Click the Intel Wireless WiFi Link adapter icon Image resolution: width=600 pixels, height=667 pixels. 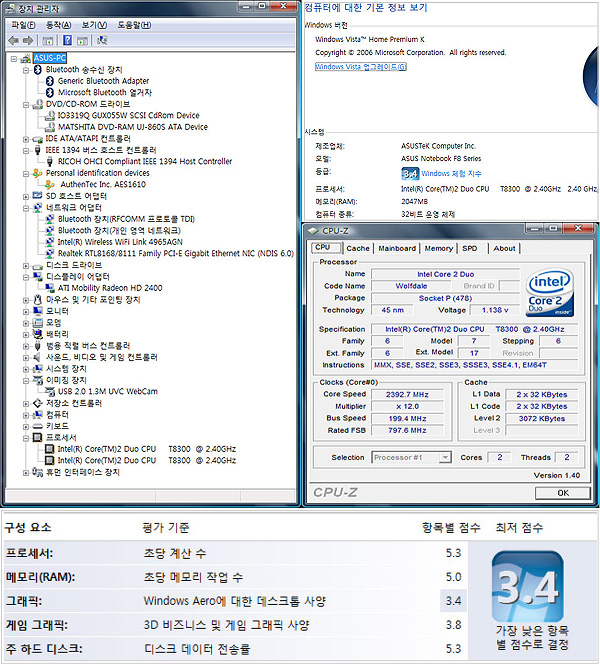tap(50, 242)
